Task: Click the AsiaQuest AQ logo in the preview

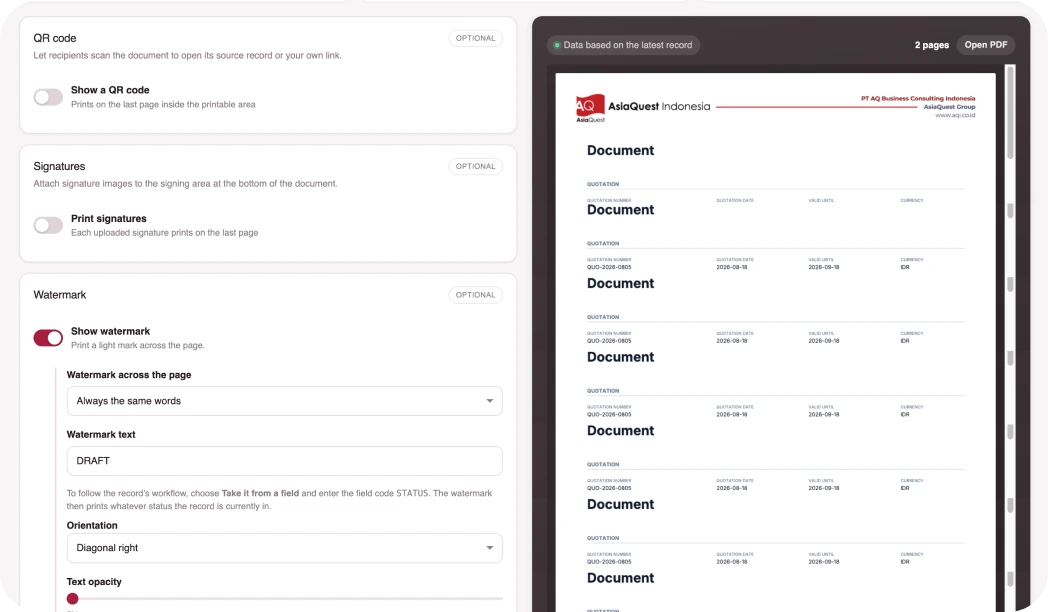Action: (590, 108)
